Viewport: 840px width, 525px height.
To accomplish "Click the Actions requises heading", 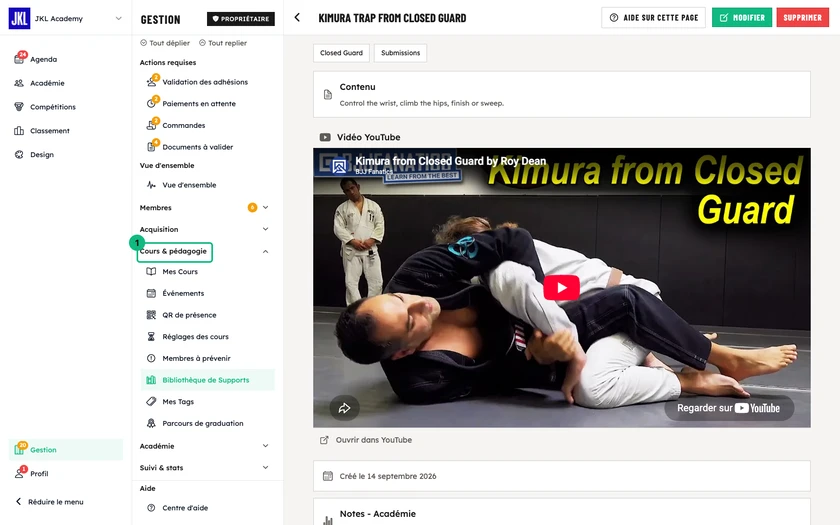I will point(168,62).
